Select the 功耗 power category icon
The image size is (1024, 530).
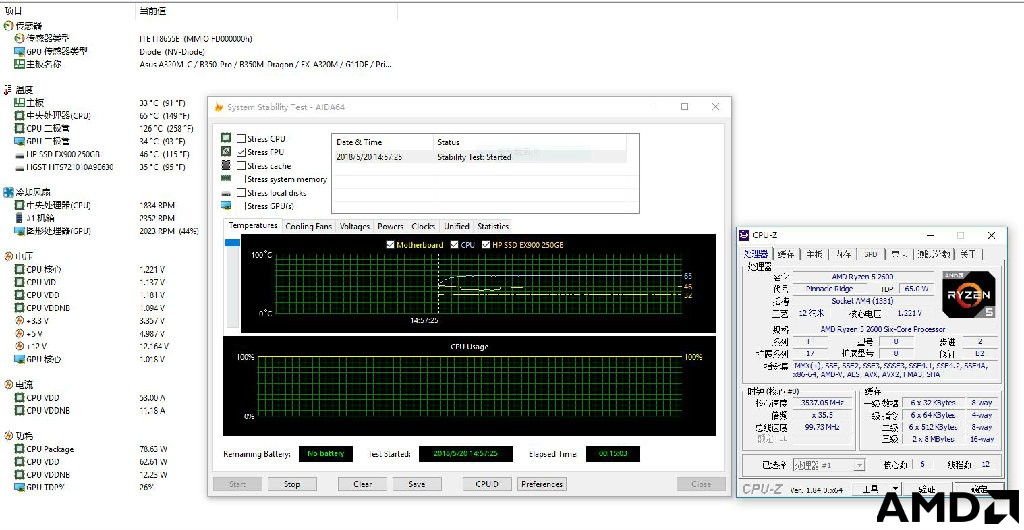(x=8, y=435)
